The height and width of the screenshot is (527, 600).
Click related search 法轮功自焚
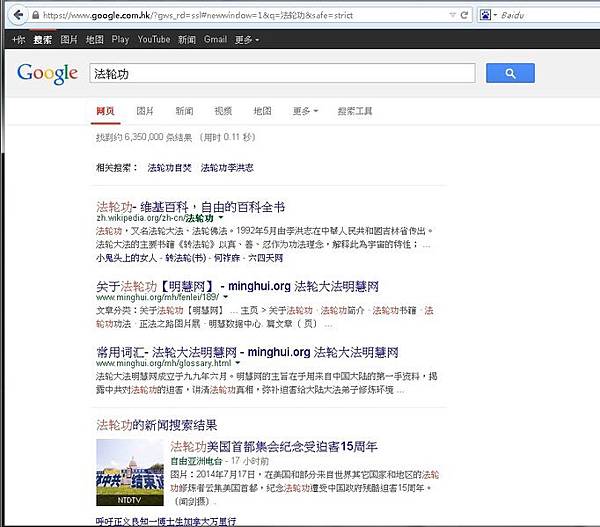169,168
